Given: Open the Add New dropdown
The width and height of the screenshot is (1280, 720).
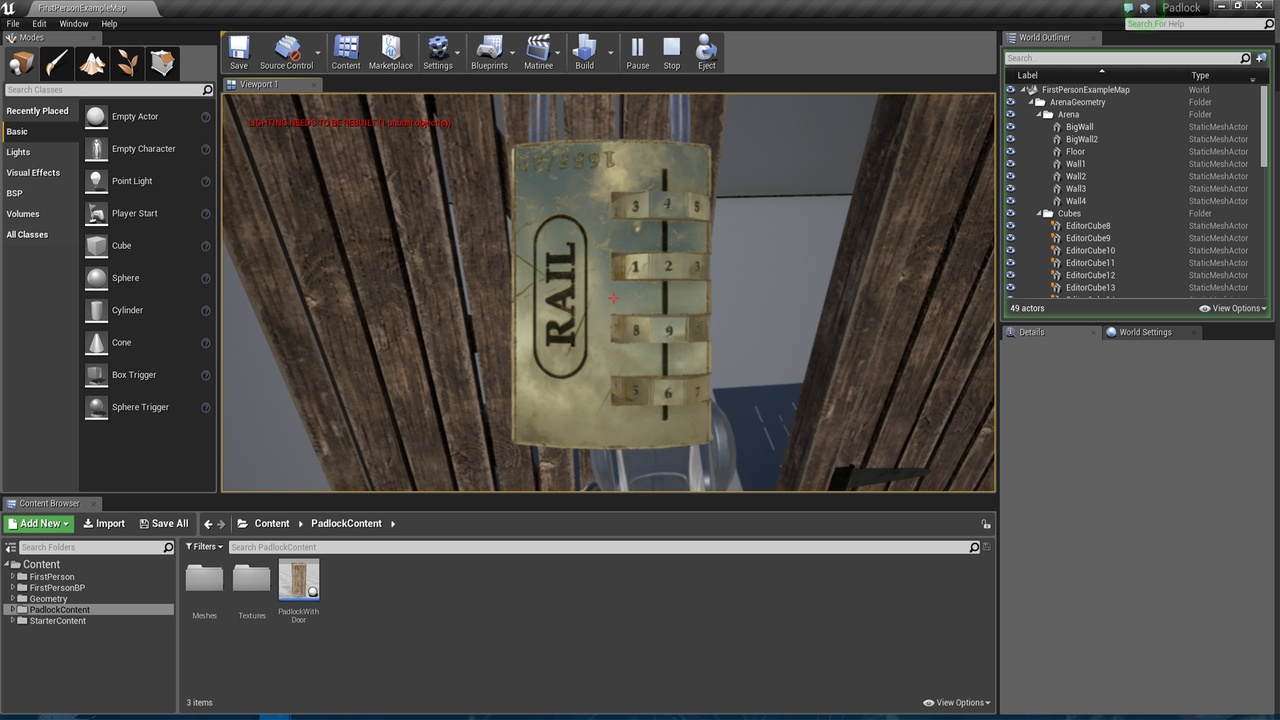Looking at the screenshot, I should click(x=39, y=524).
